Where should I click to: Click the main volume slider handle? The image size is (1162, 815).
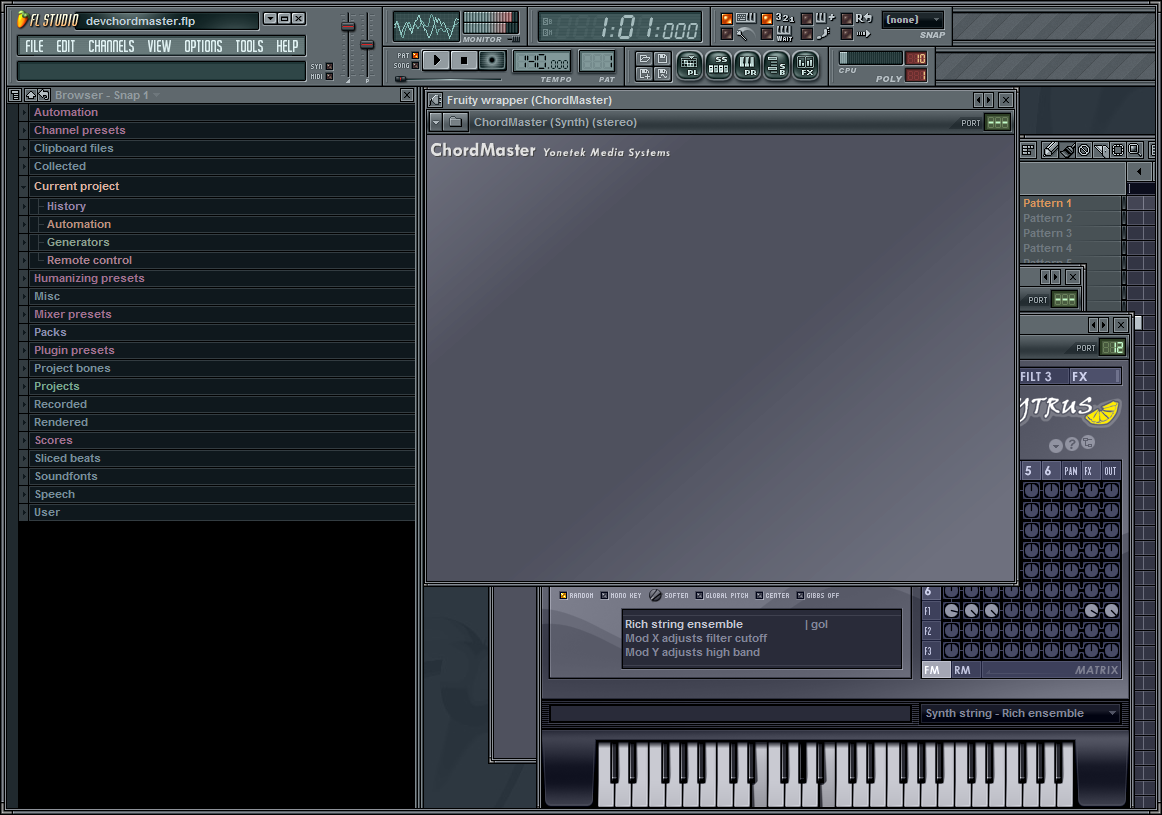click(x=348, y=27)
